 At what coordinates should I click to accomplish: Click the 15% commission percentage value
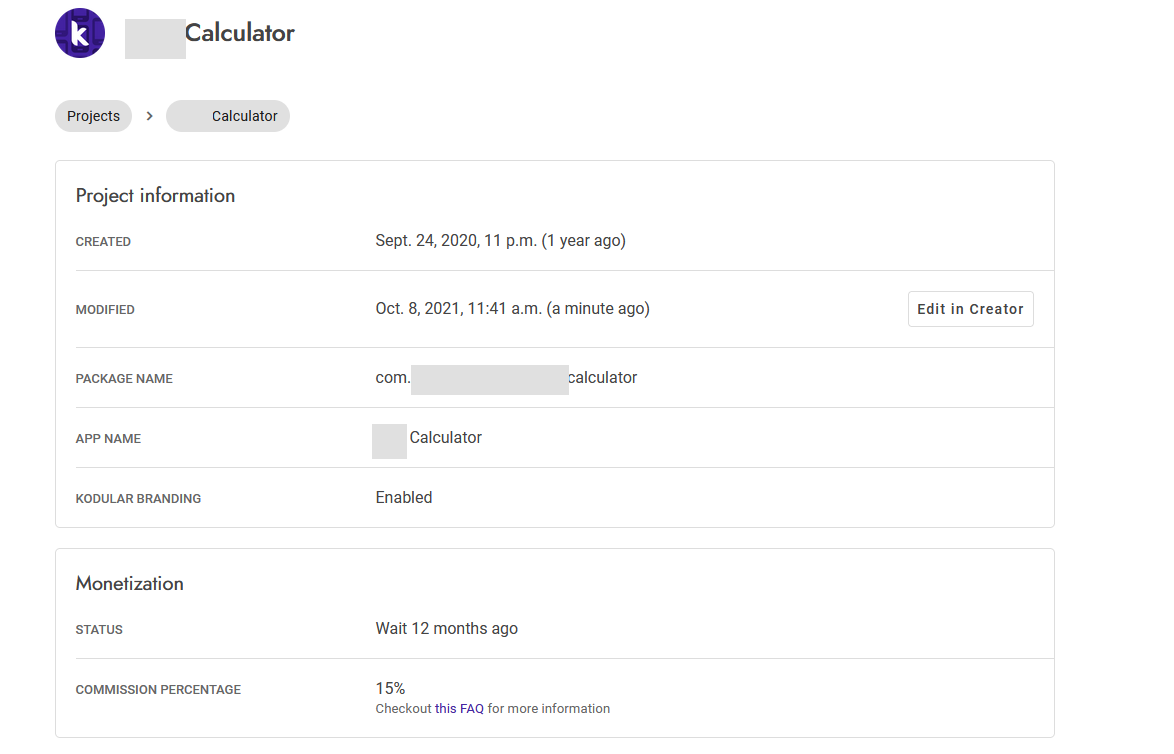click(x=390, y=688)
